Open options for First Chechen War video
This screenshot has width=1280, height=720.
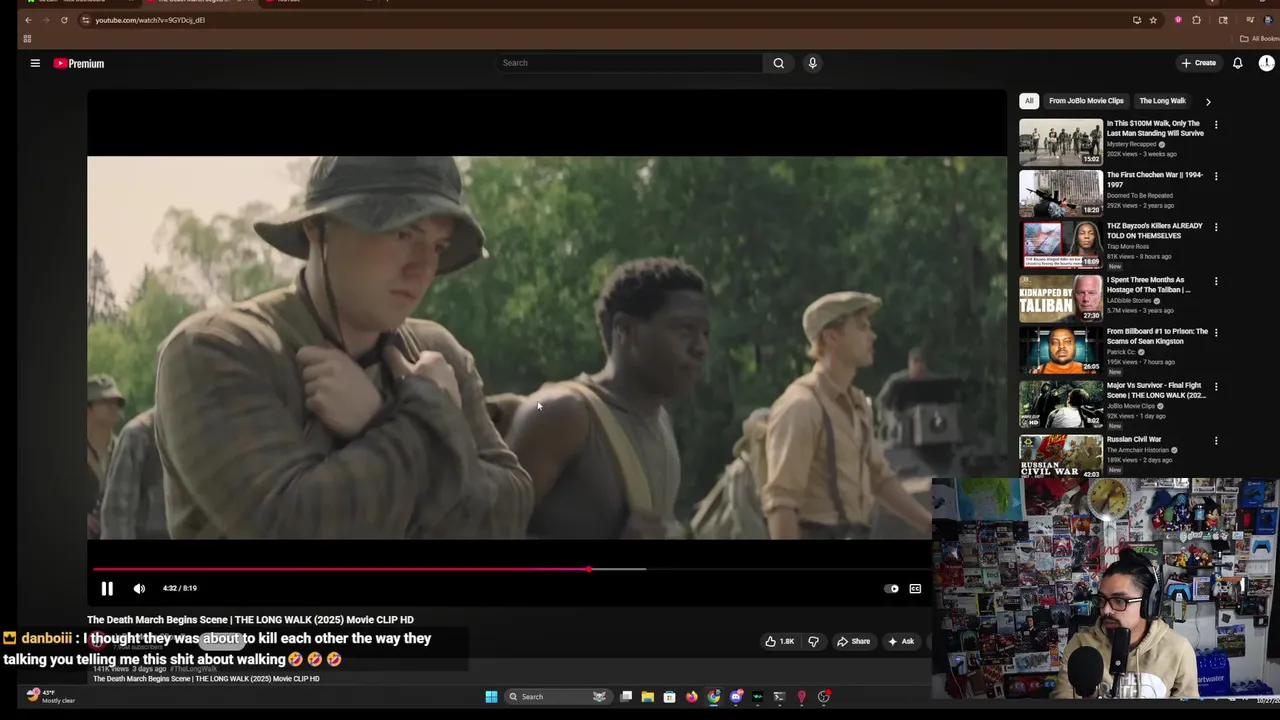click(1216, 176)
